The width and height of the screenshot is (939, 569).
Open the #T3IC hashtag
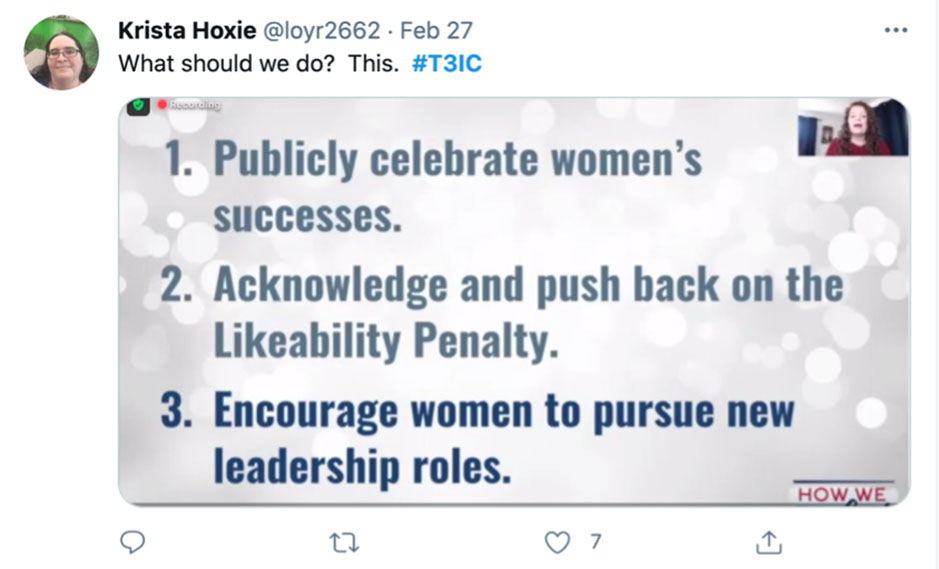(x=447, y=62)
